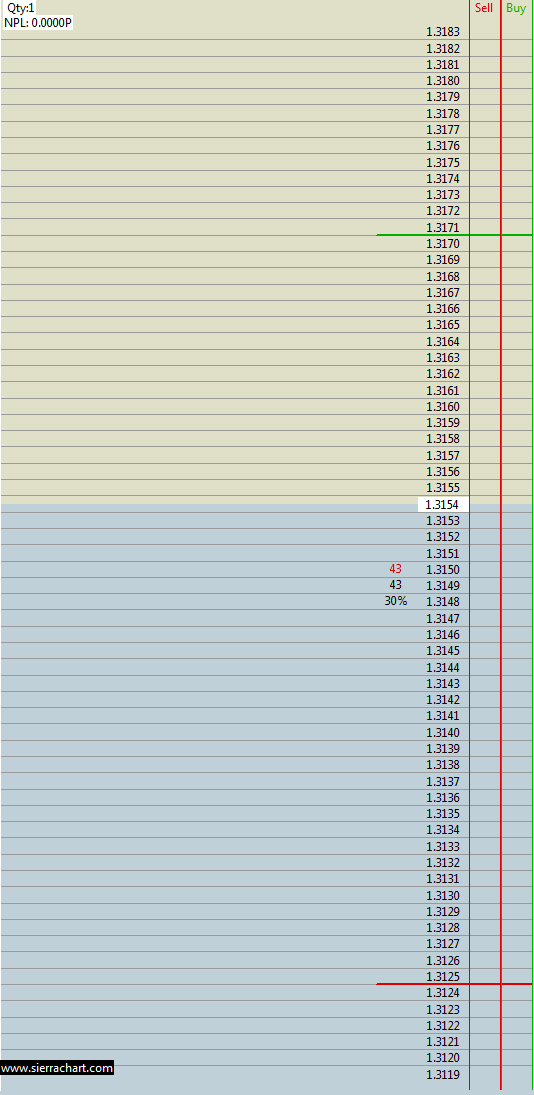Viewport: 534px width, 1095px height.
Task: Click the Buy cell at price 1.3171
Action: [x=517, y=227]
